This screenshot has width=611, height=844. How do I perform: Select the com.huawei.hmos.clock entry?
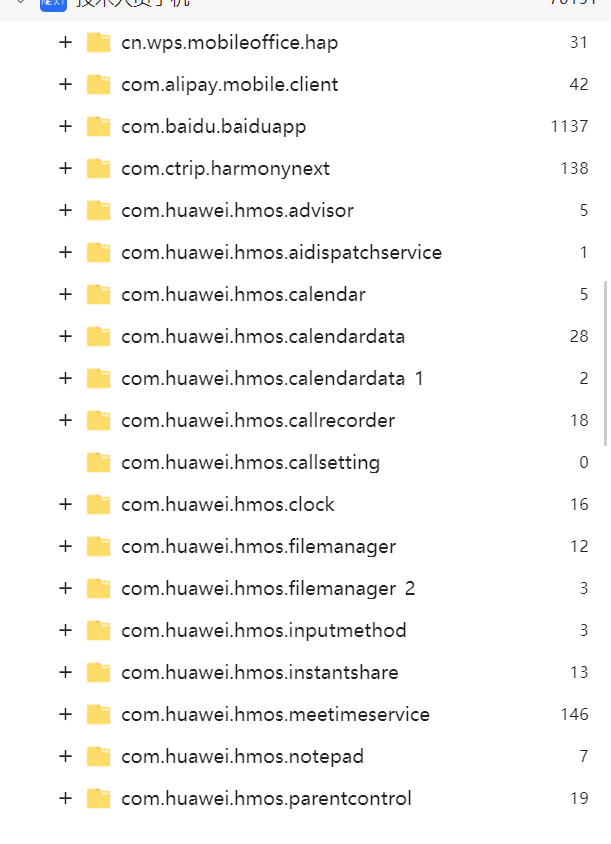(228, 504)
